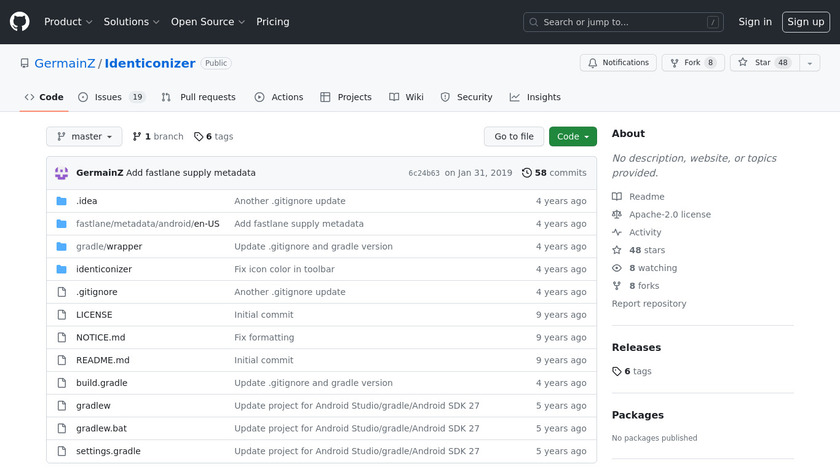This screenshot has height=472, width=840.
Task: Click the Notifications button
Action: (618, 63)
